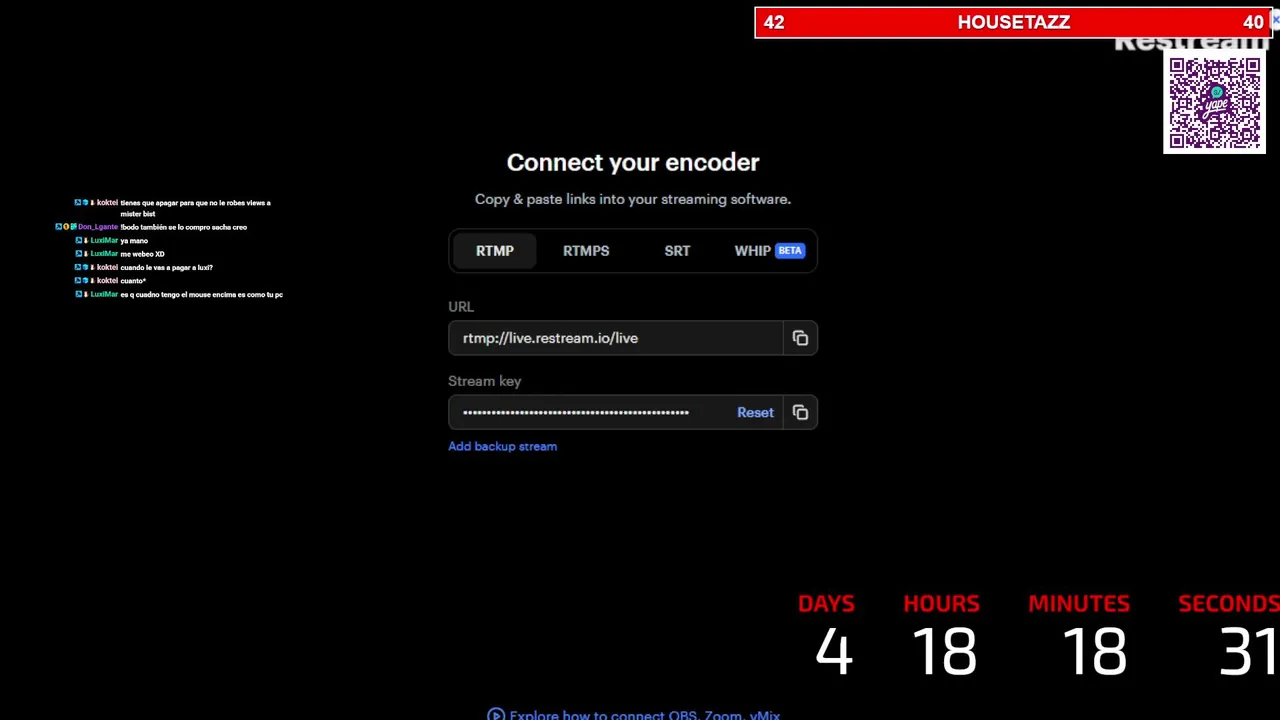
Task: Open the SRT tab
Action: click(677, 251)
